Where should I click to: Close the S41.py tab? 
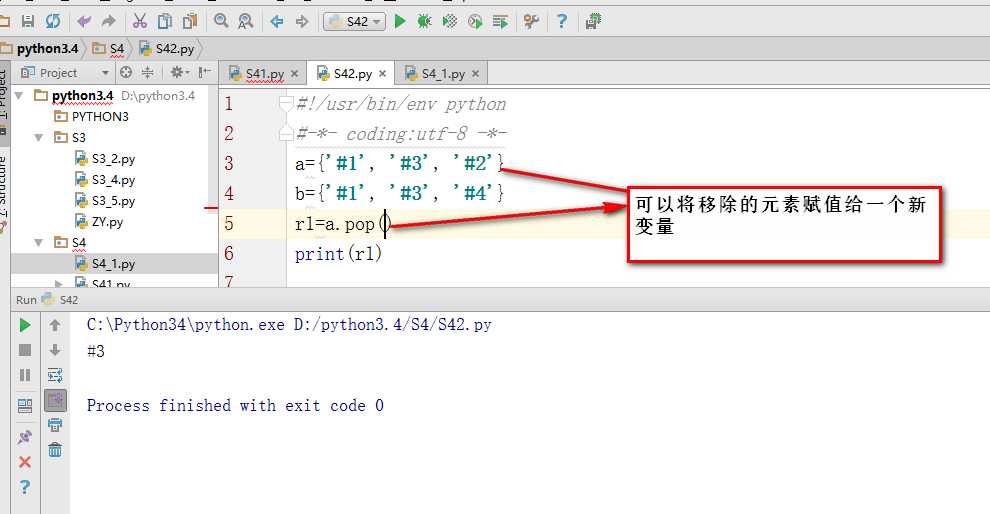tap(294, 74)
